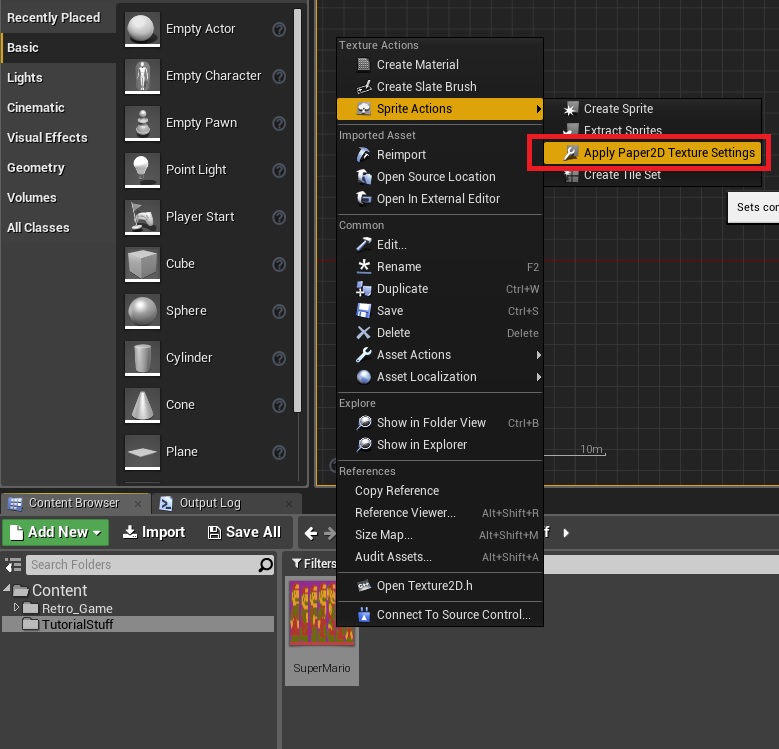
Task: Select the Player Start actor icon
Action: (142, 216)
